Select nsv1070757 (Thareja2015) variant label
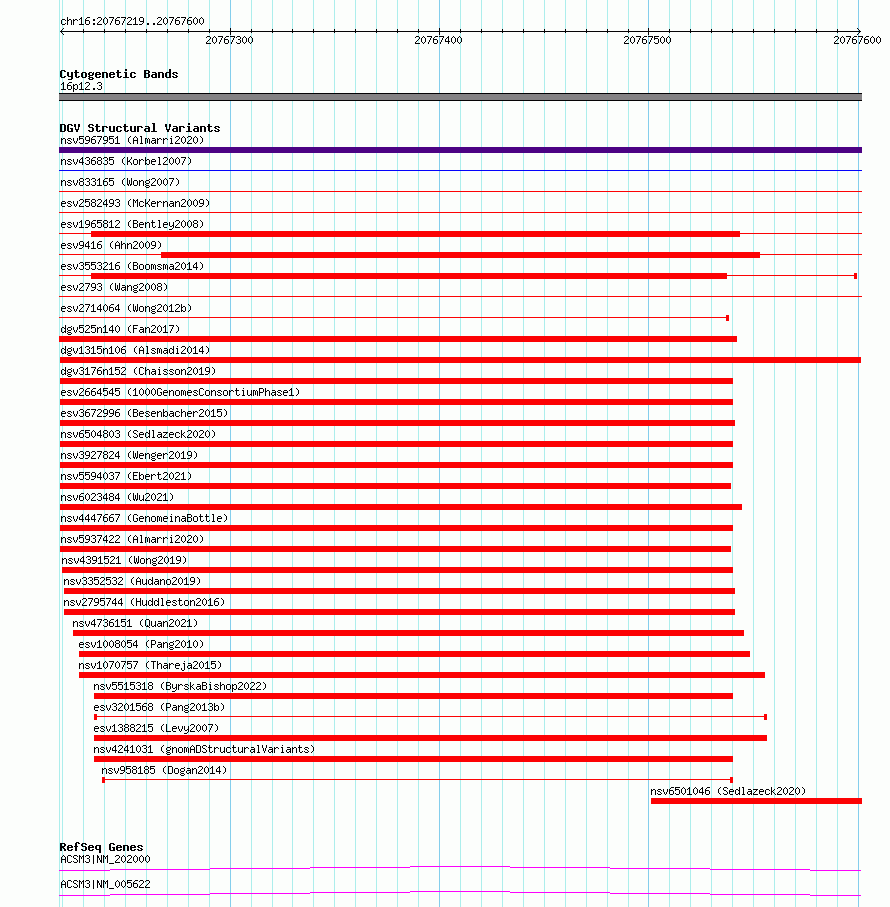This screenshot has height=907, width=890. [x=150, y=665]
